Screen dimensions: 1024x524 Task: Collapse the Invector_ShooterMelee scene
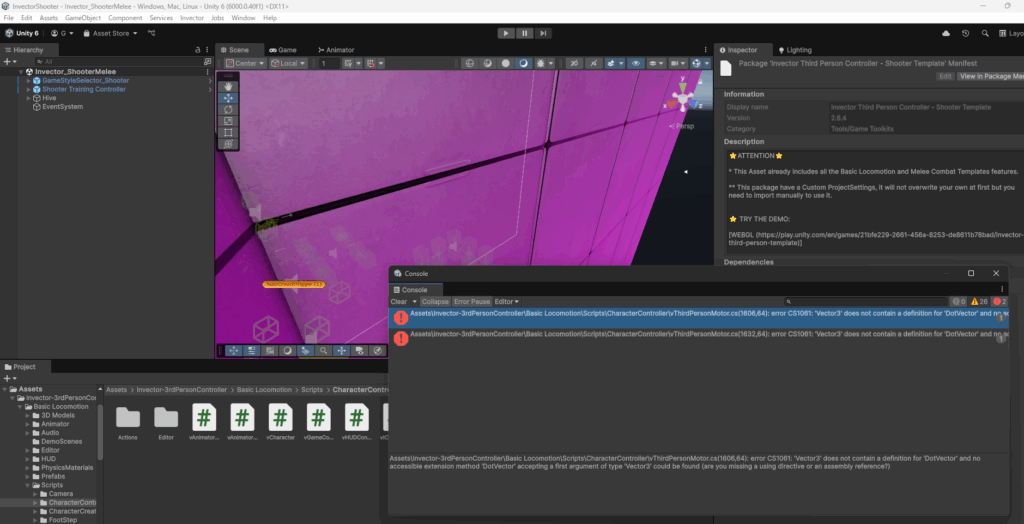click(x=21, y=72)
